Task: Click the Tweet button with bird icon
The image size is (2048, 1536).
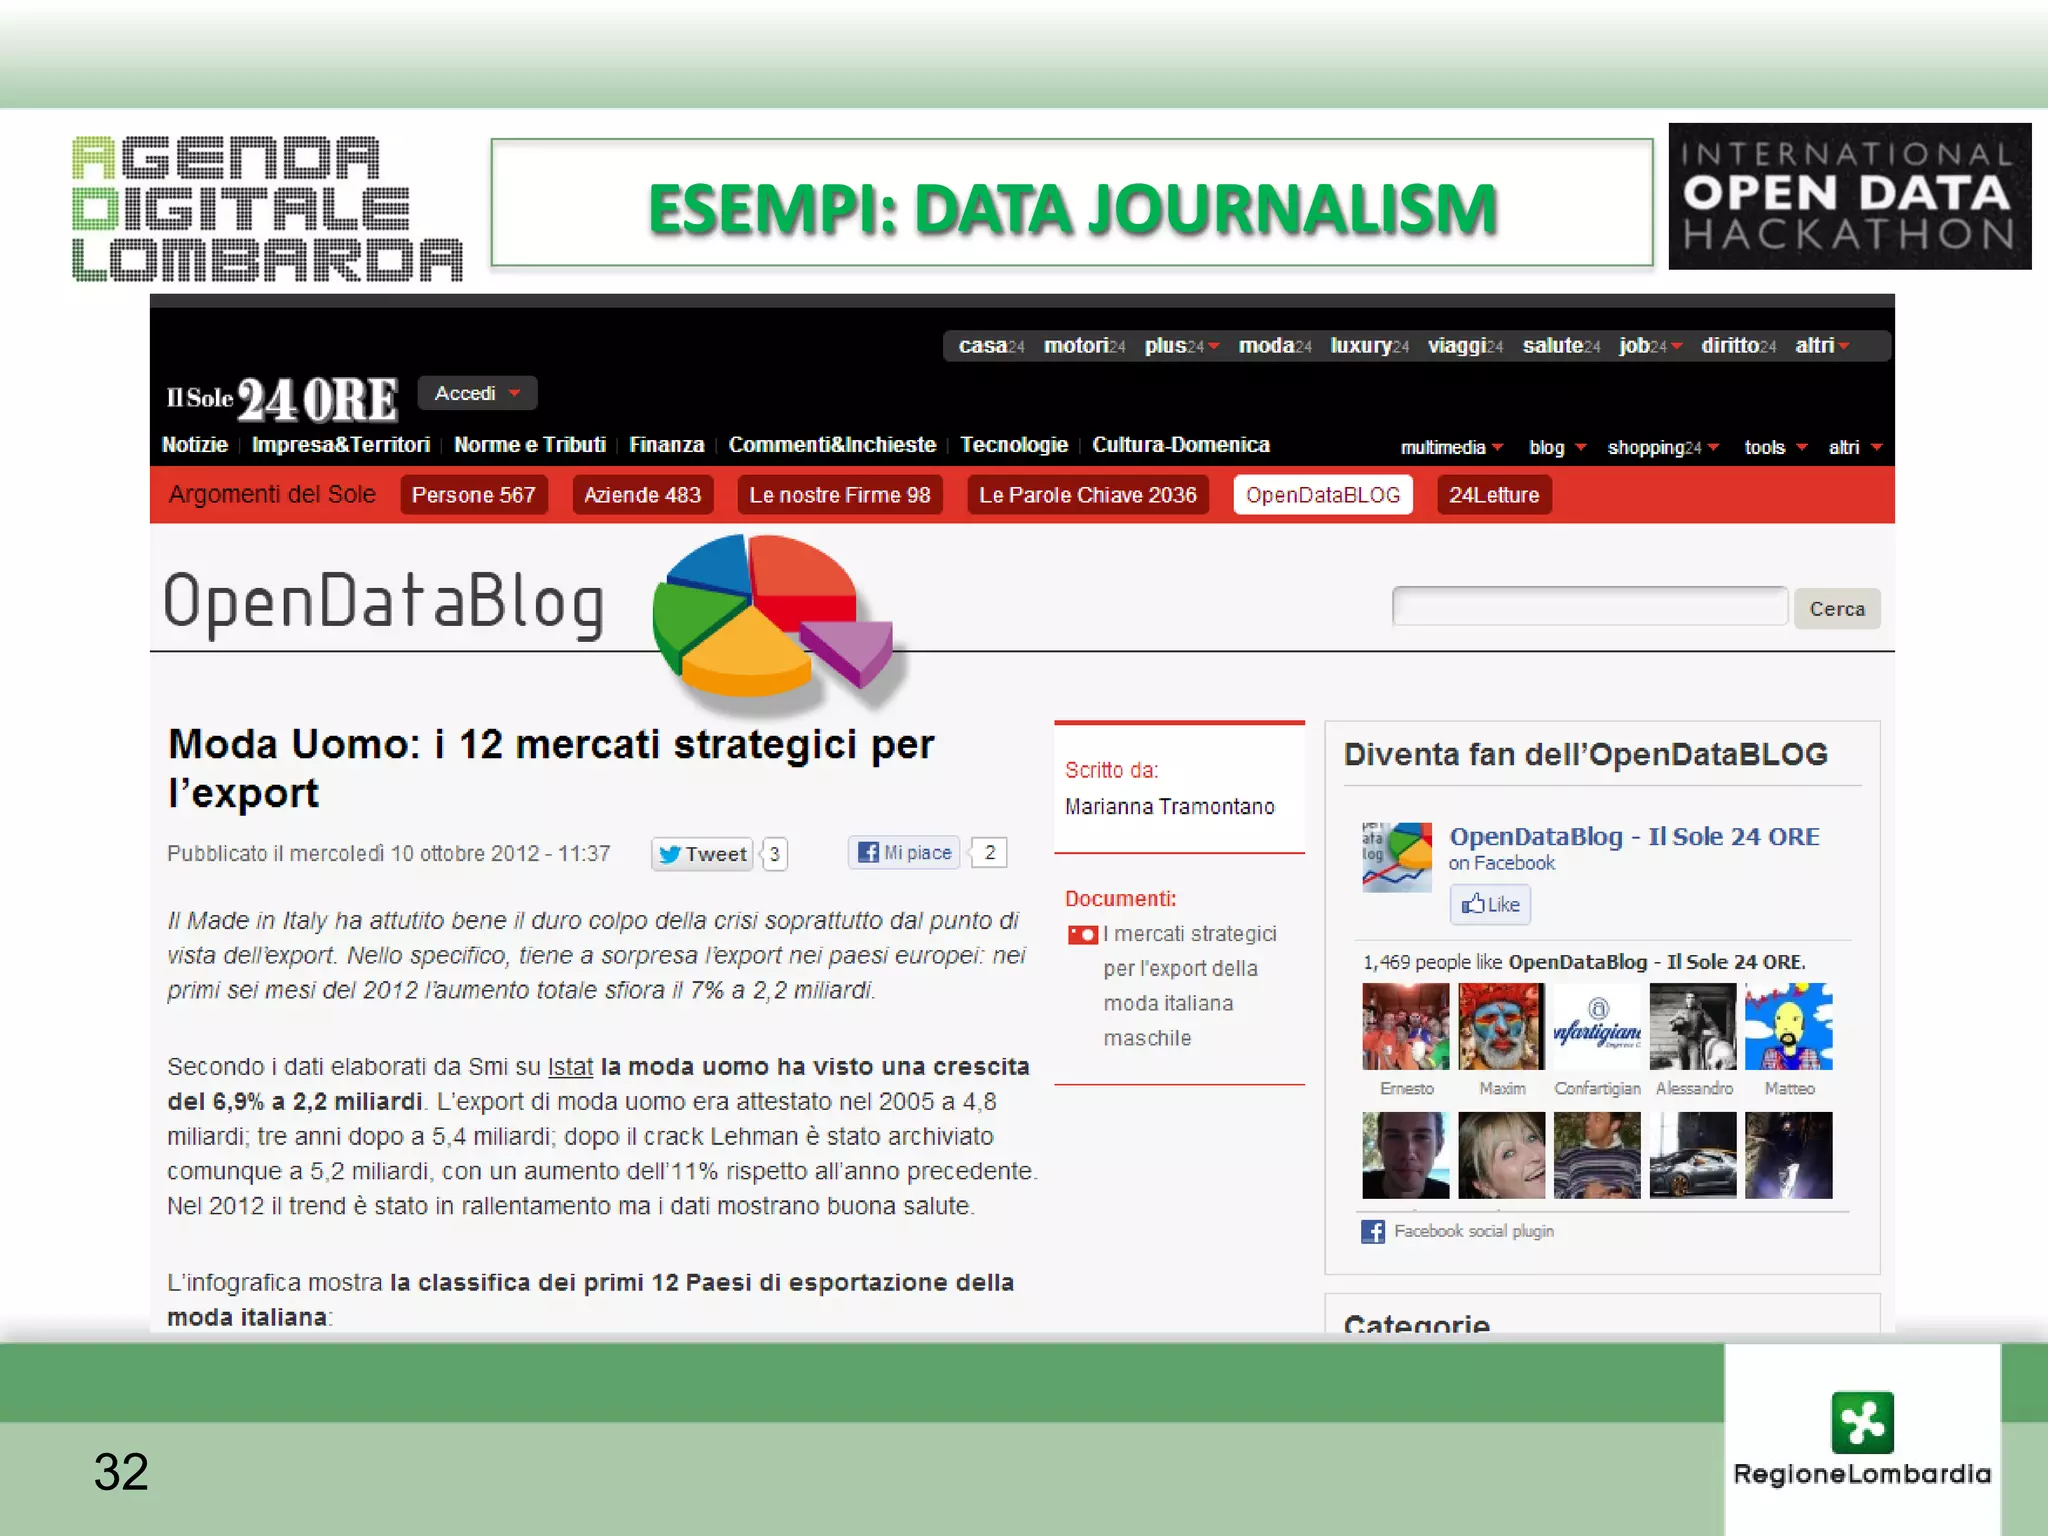Action: tap(703, 854)
